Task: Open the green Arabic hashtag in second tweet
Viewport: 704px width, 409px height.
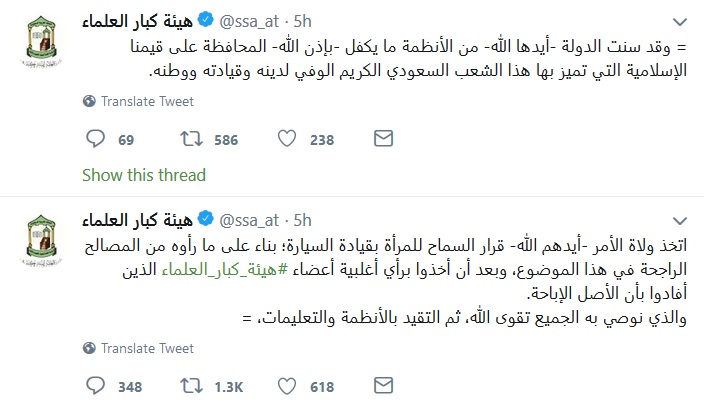Action: coord(224,269)
